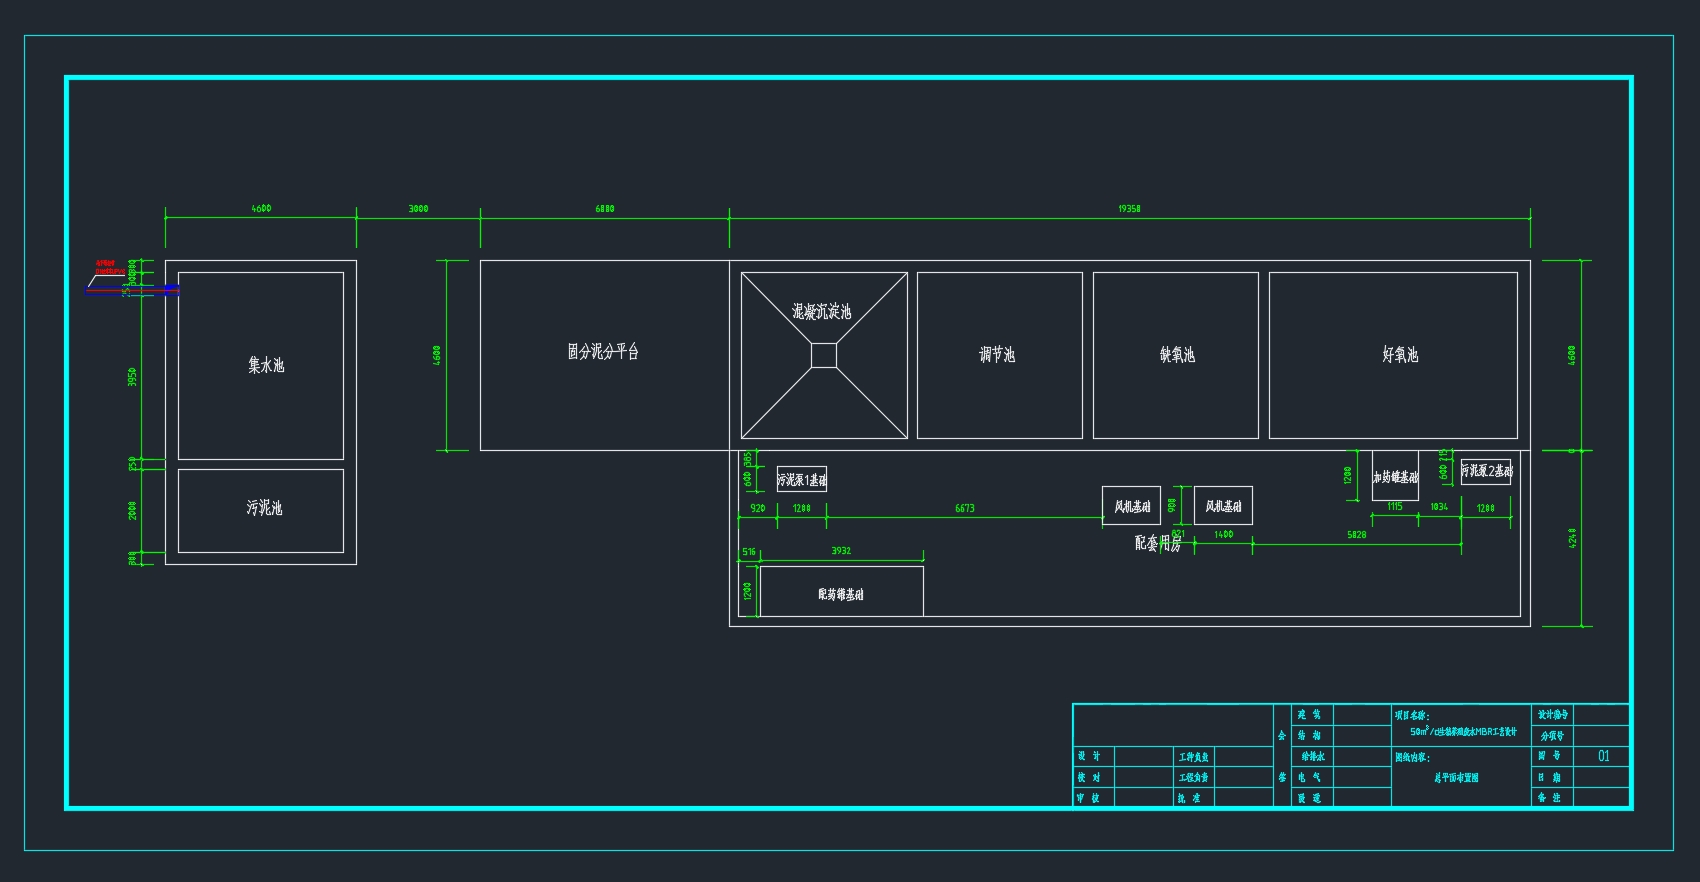Select the 6673 dimension text
Viewport: 1700px width, 882px height.
point(964,509)
